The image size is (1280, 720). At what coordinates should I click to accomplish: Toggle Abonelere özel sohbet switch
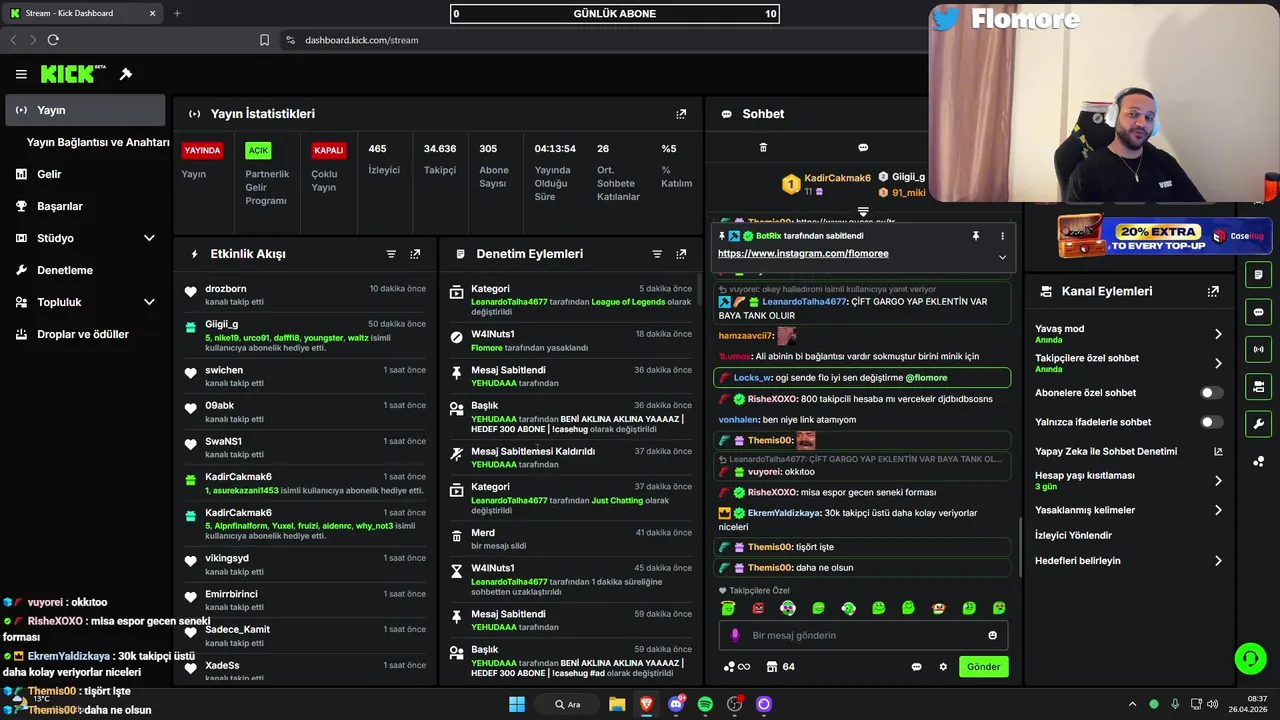(1212, 393)
